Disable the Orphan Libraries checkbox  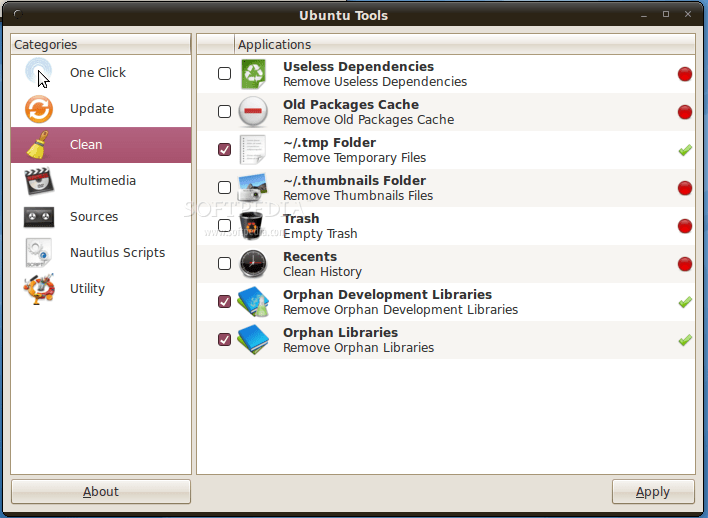click(x=224, y=339)
